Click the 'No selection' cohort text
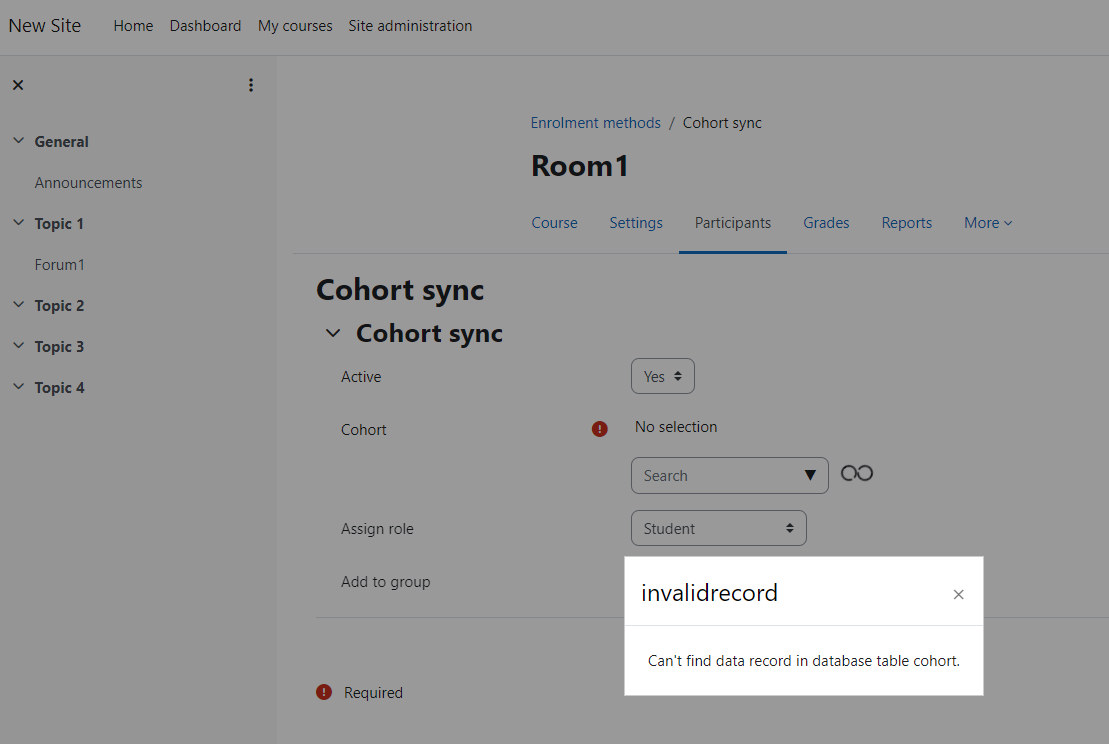The height and width of the screenshot is (744, 1109). pos(676,427)
